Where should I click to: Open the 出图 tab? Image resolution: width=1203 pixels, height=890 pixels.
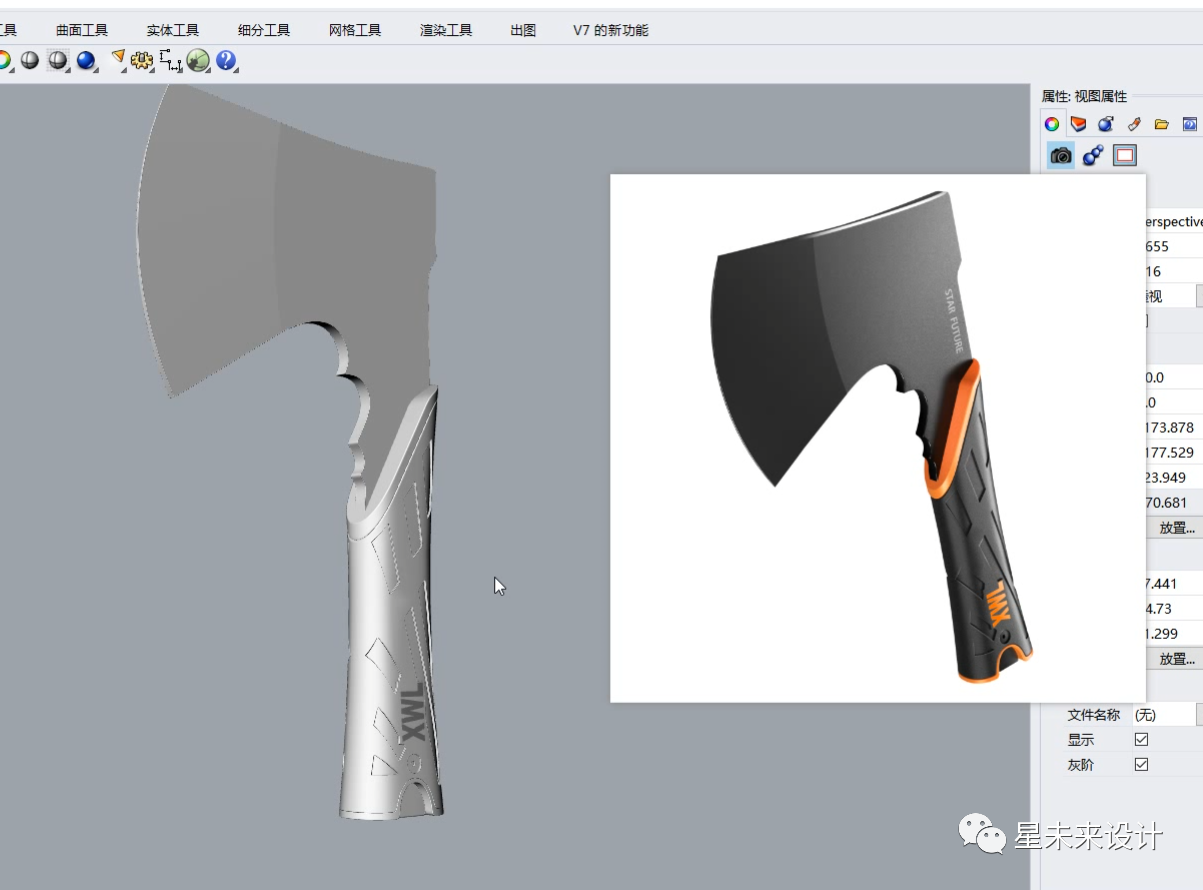[523, 30]
